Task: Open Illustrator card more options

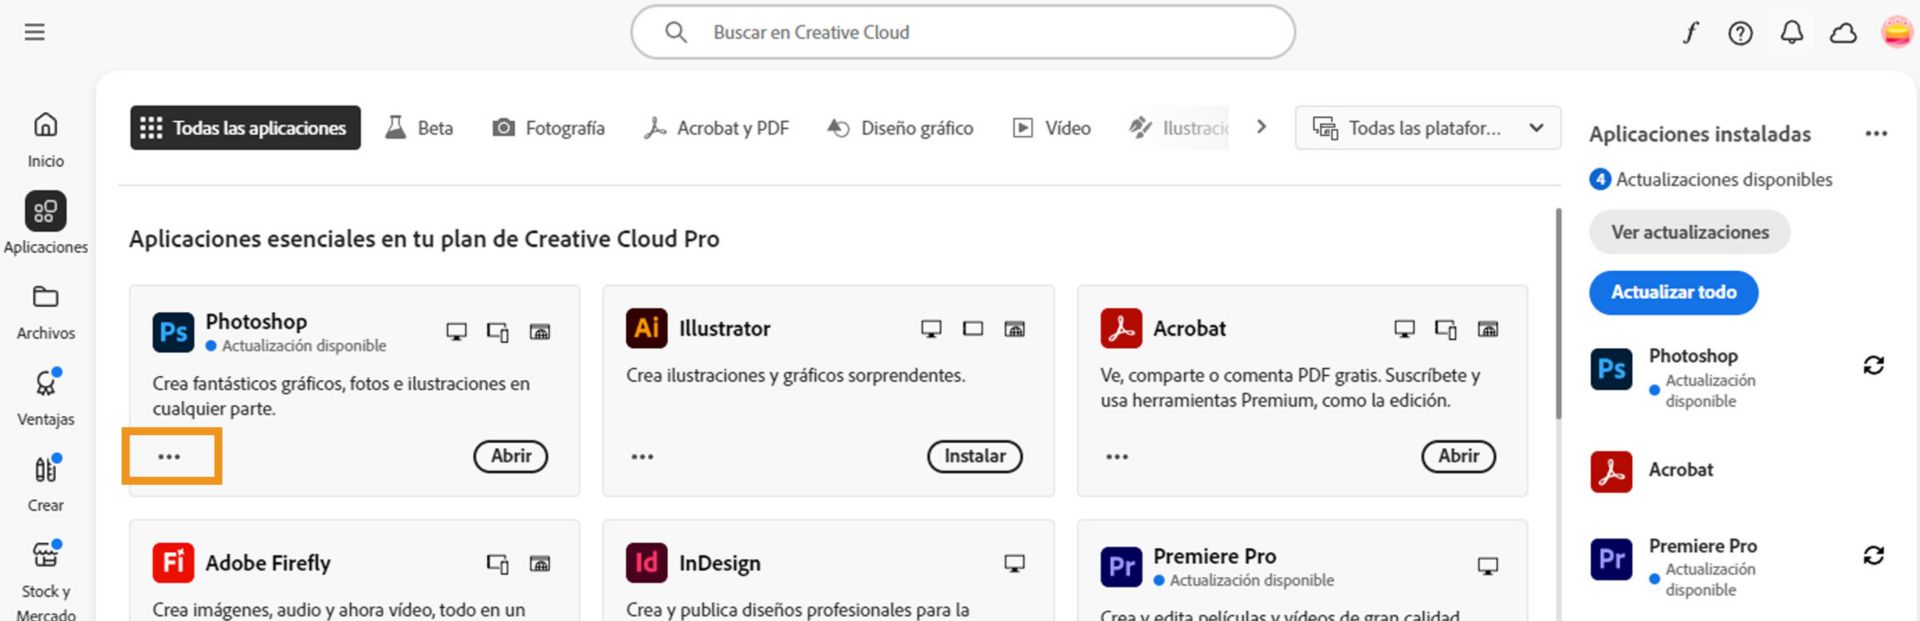Action: pos(642,456)
